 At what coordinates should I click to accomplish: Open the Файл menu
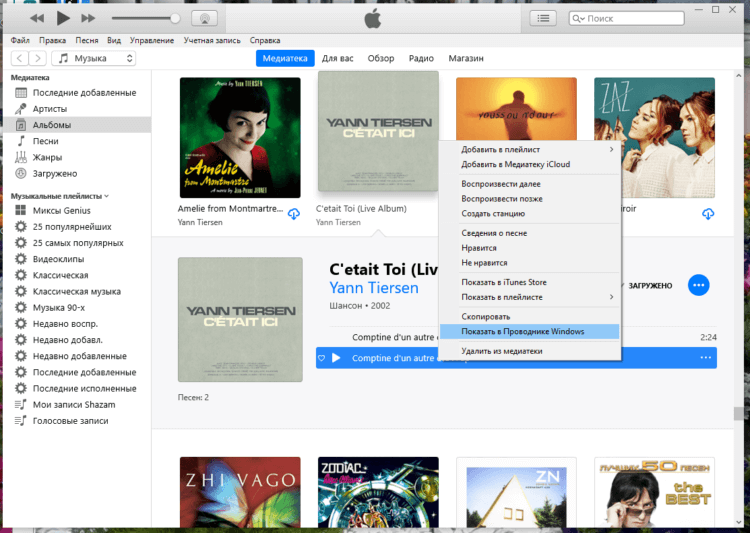[20, 41]
